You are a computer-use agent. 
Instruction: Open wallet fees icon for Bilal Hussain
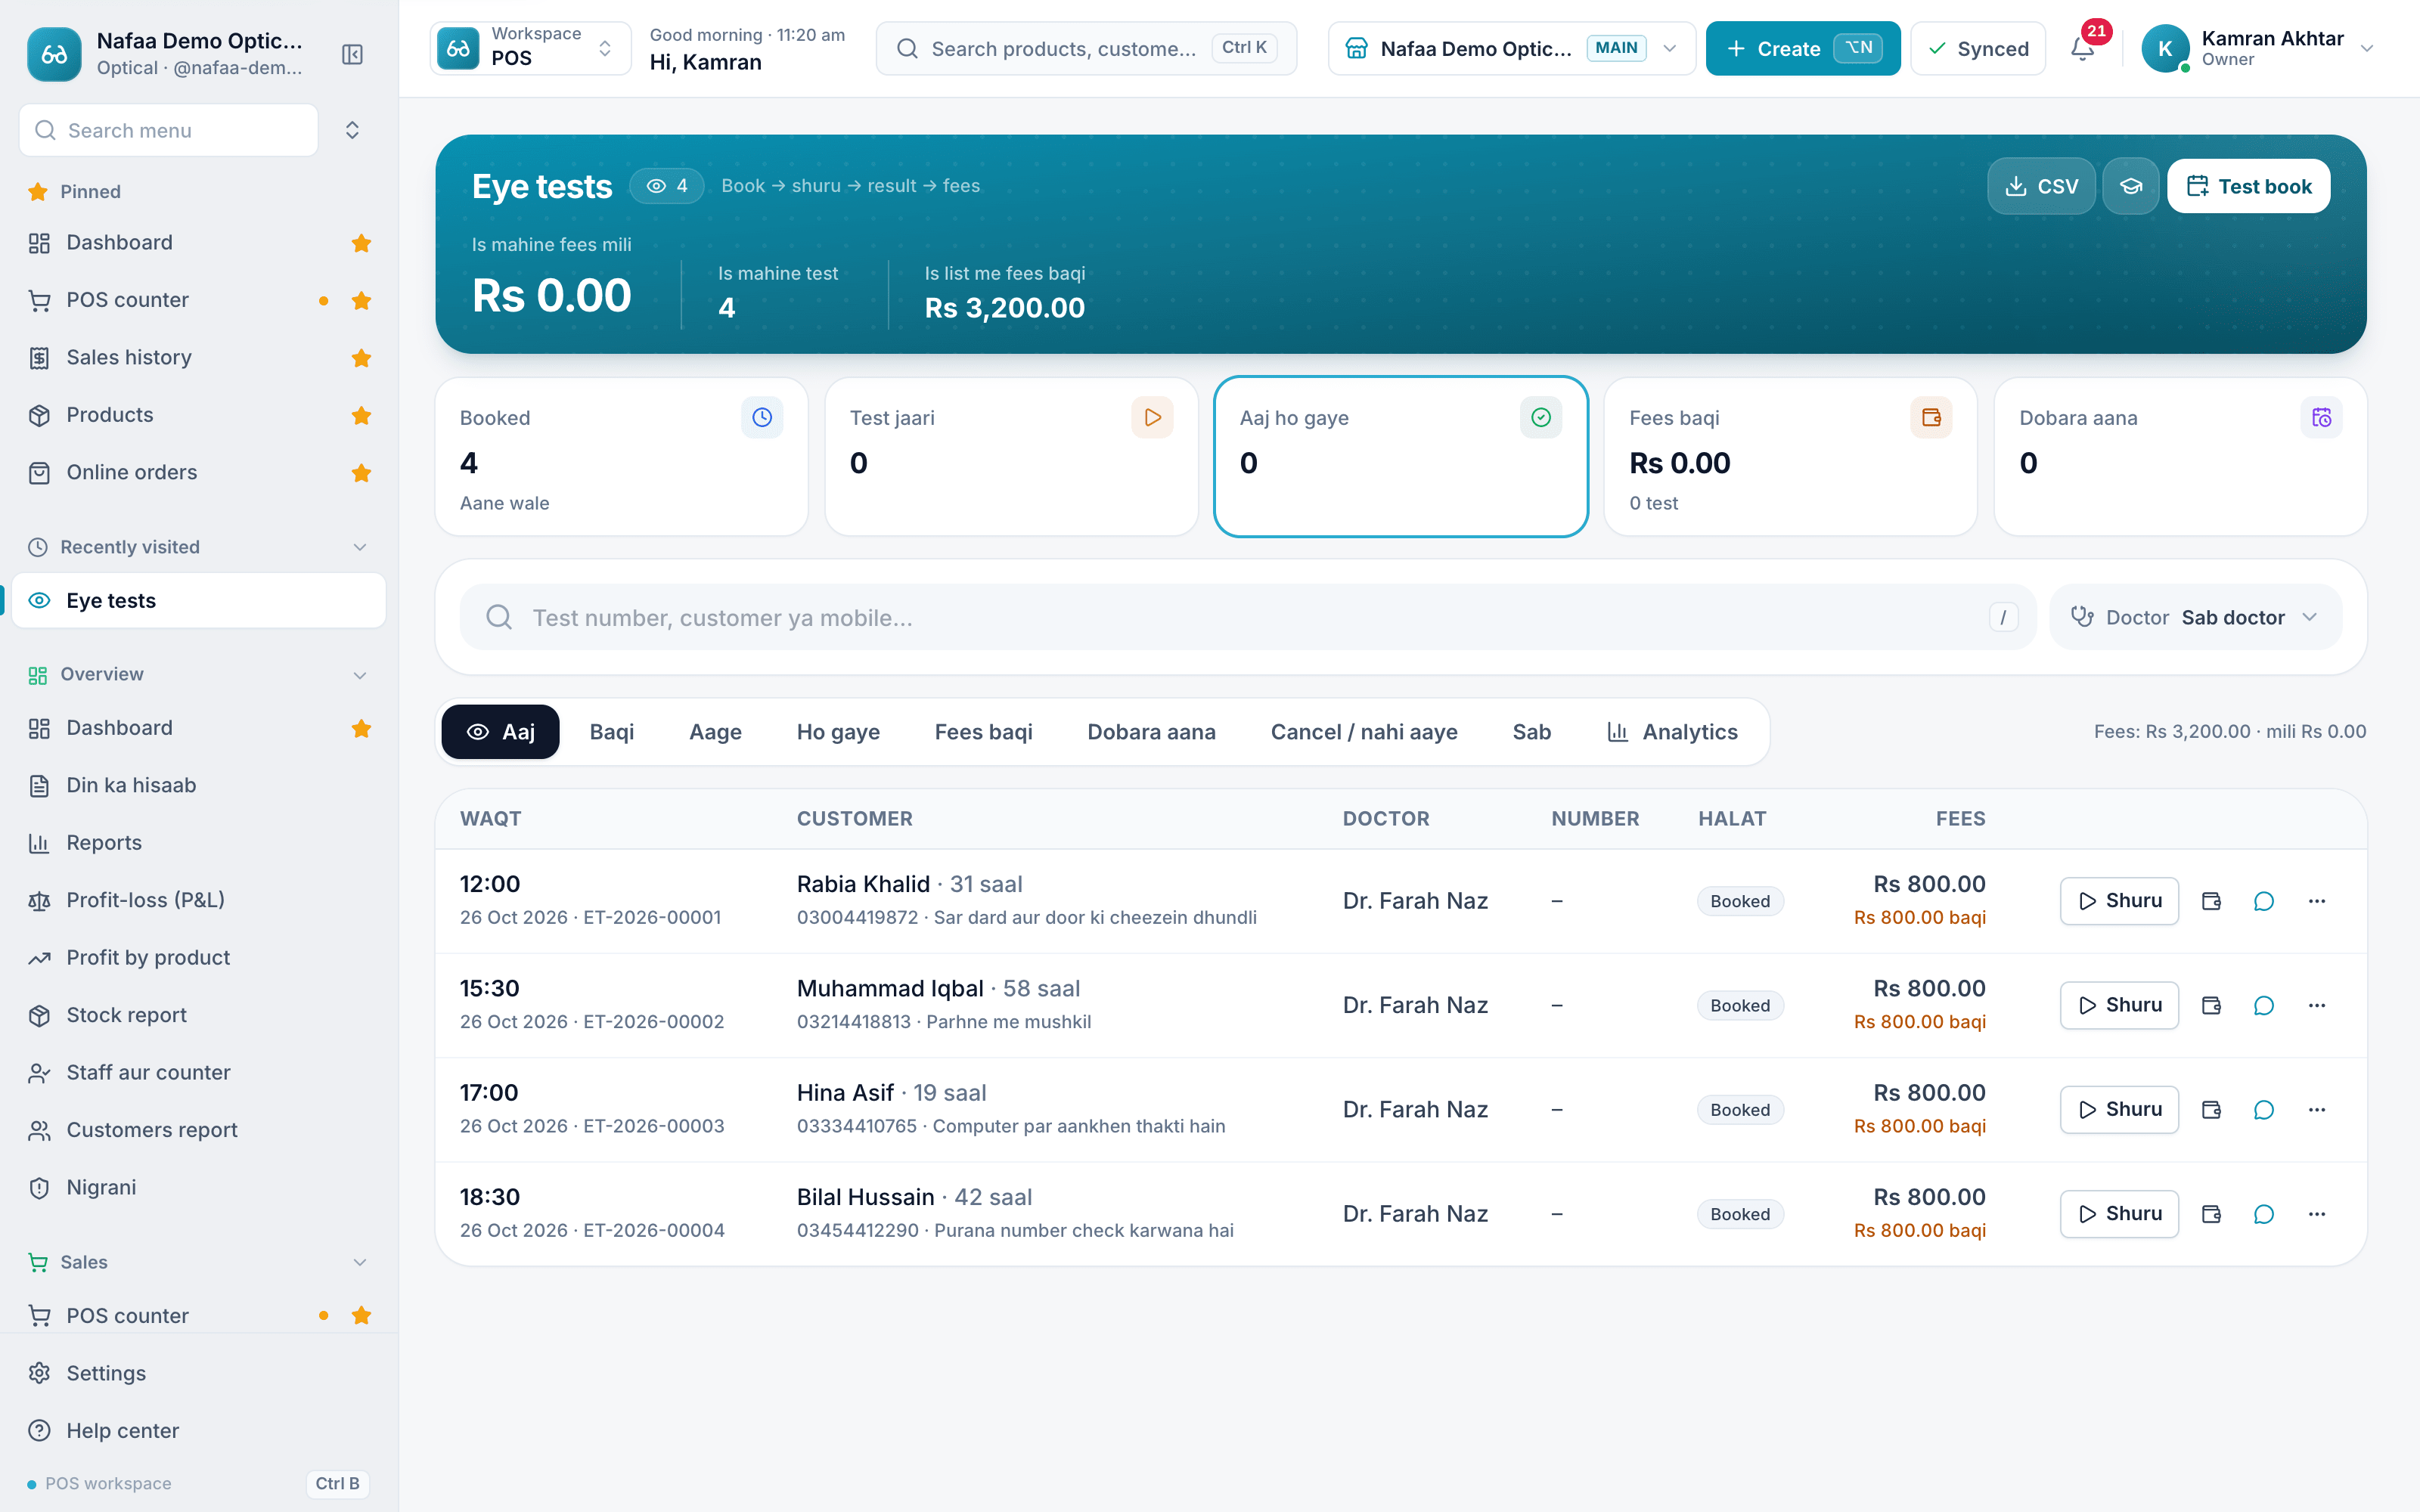pos(2211,1214)
